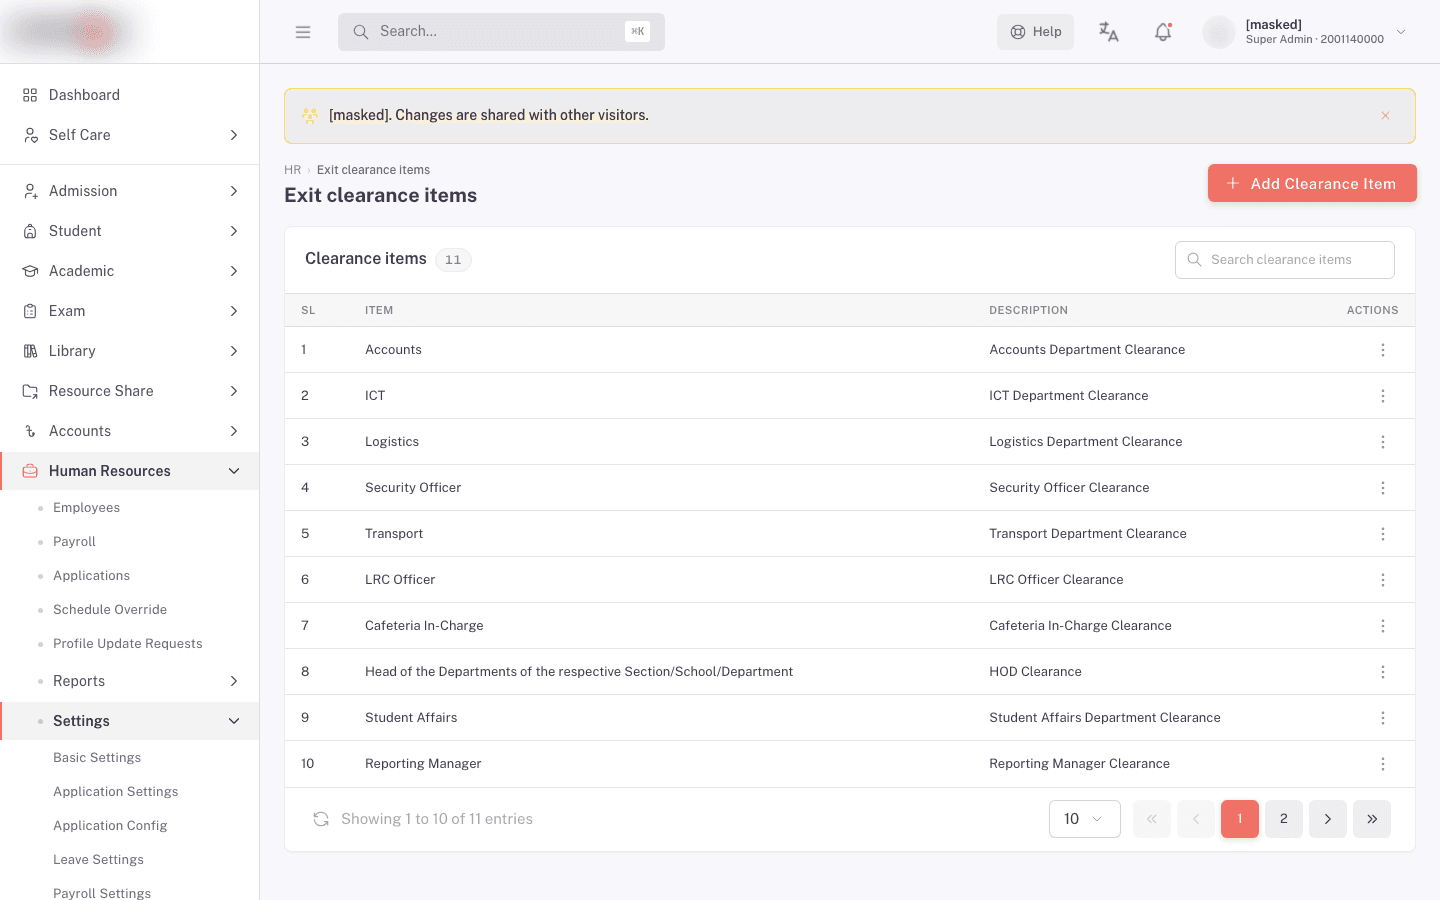Screen dimensions: 1440x900
Task: Open the Payroll menu item
Action: pos(74,542)
